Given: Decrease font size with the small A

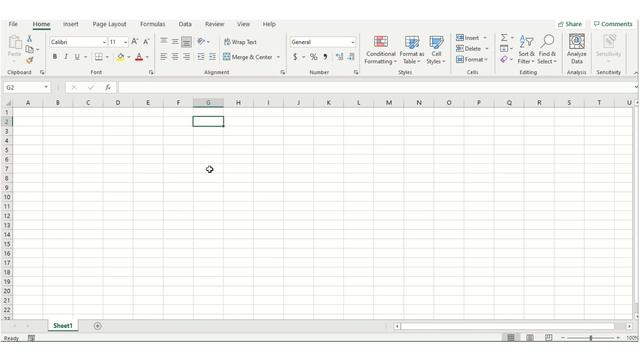Looking at the screenshot, I should click(x=146, y=42).
